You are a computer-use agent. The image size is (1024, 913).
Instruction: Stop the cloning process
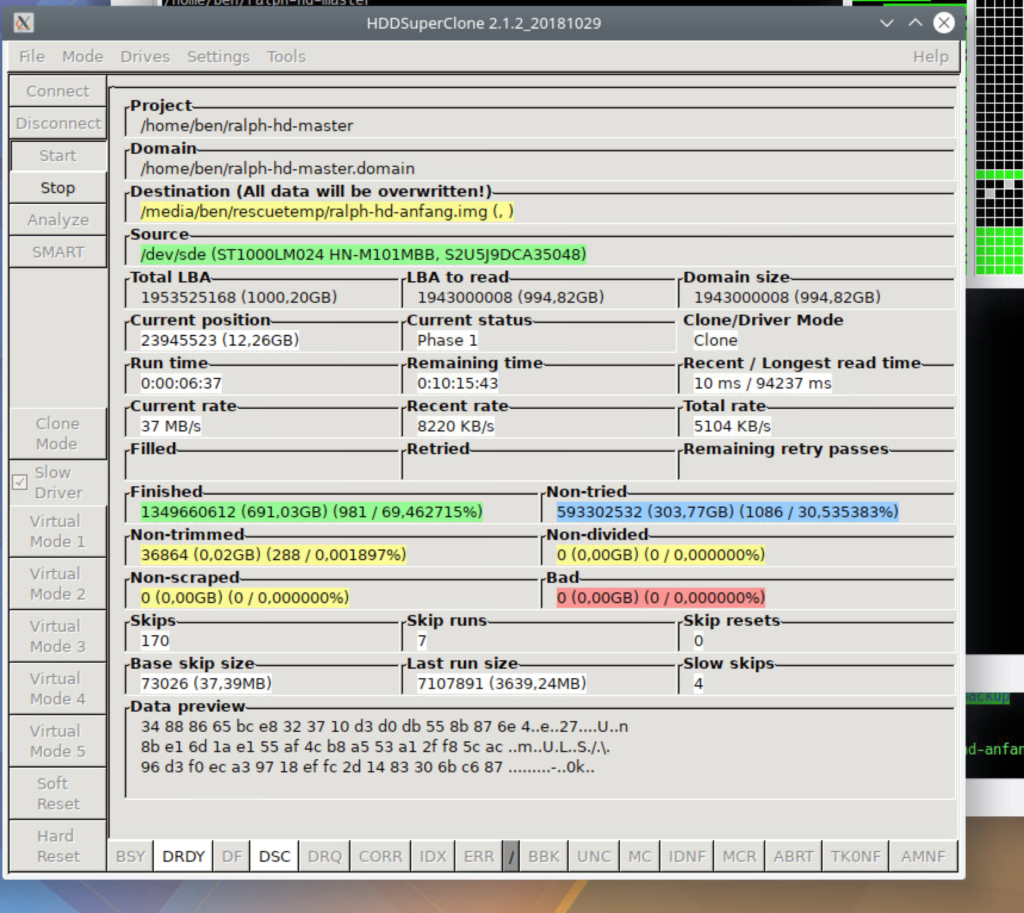click(x=57, y=188)
